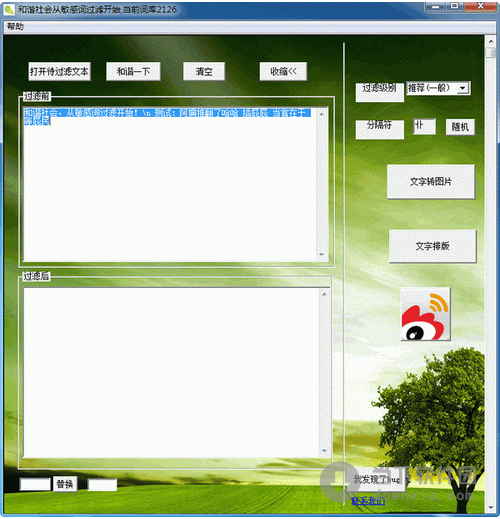Viewport: 500px width, 519px height.
Task: Click the 我发现了bug button
Action: [x=377, y=480]
